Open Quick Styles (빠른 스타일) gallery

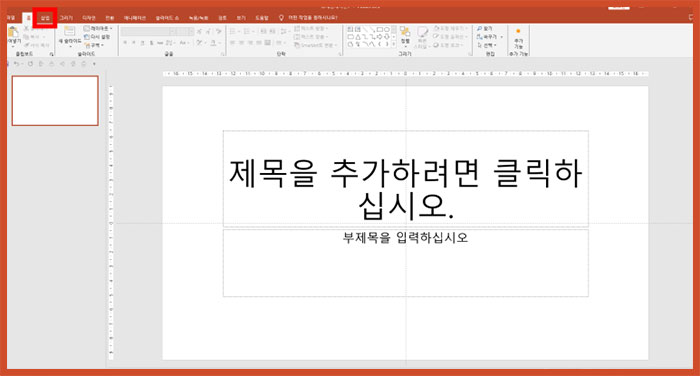(421, 37)
